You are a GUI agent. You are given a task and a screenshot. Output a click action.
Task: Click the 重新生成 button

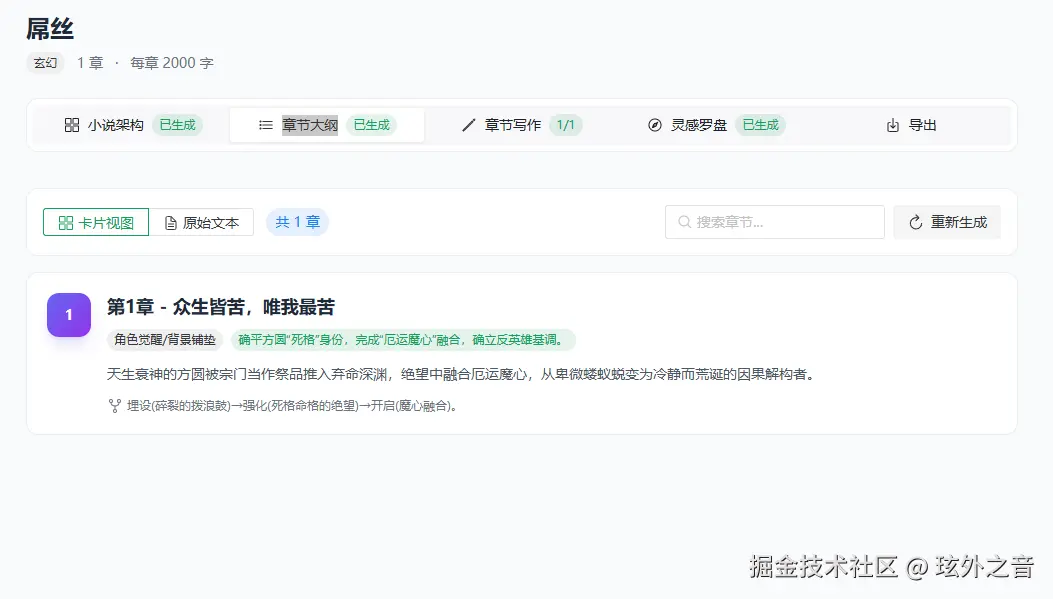coord(947,222)
